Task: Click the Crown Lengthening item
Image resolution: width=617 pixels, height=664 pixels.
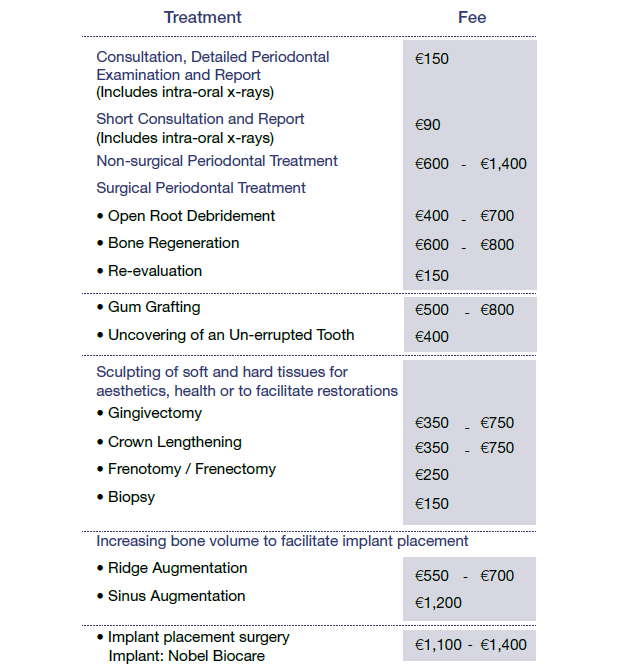Action: pyautogui.click(x=169, y=442)
